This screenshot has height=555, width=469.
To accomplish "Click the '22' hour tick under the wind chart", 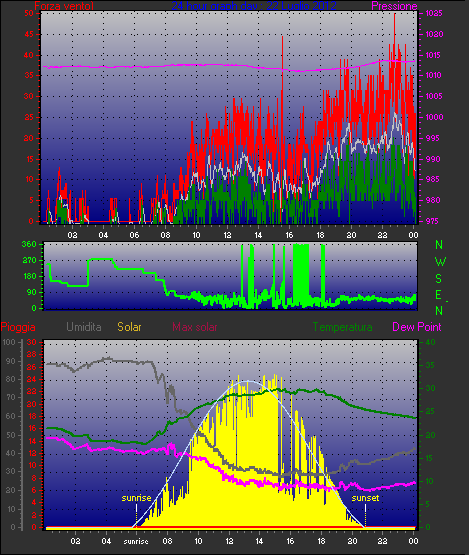I will coord(382,235).
